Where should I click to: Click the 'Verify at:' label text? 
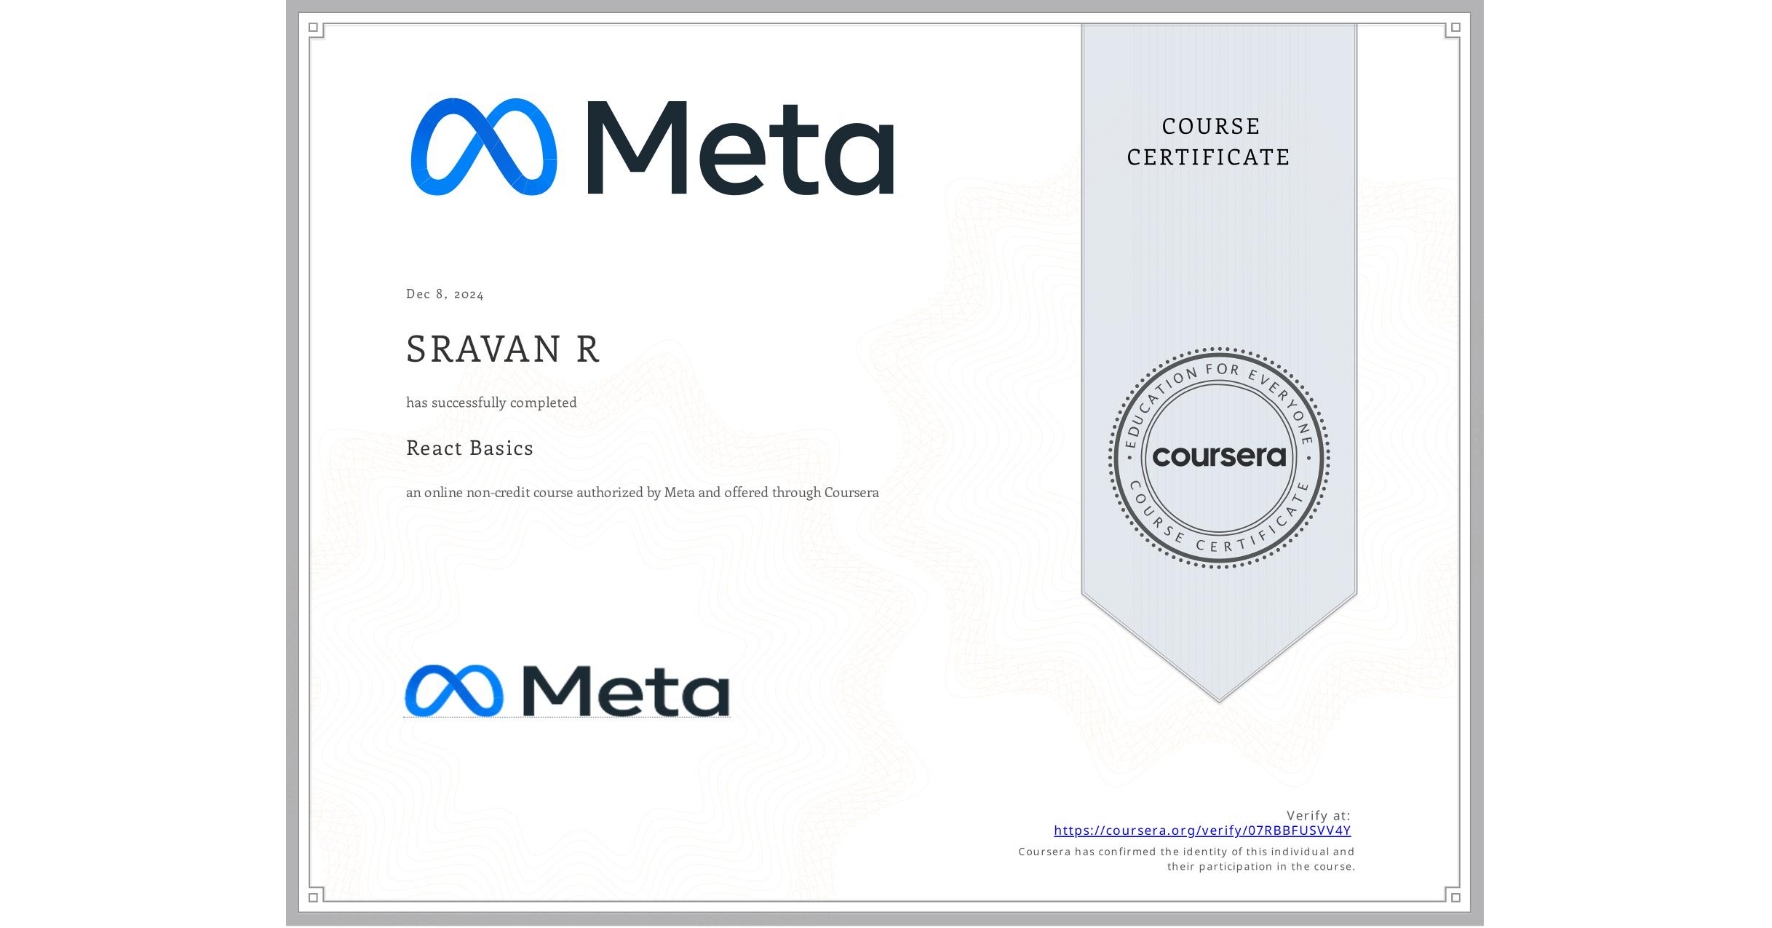1316,814
